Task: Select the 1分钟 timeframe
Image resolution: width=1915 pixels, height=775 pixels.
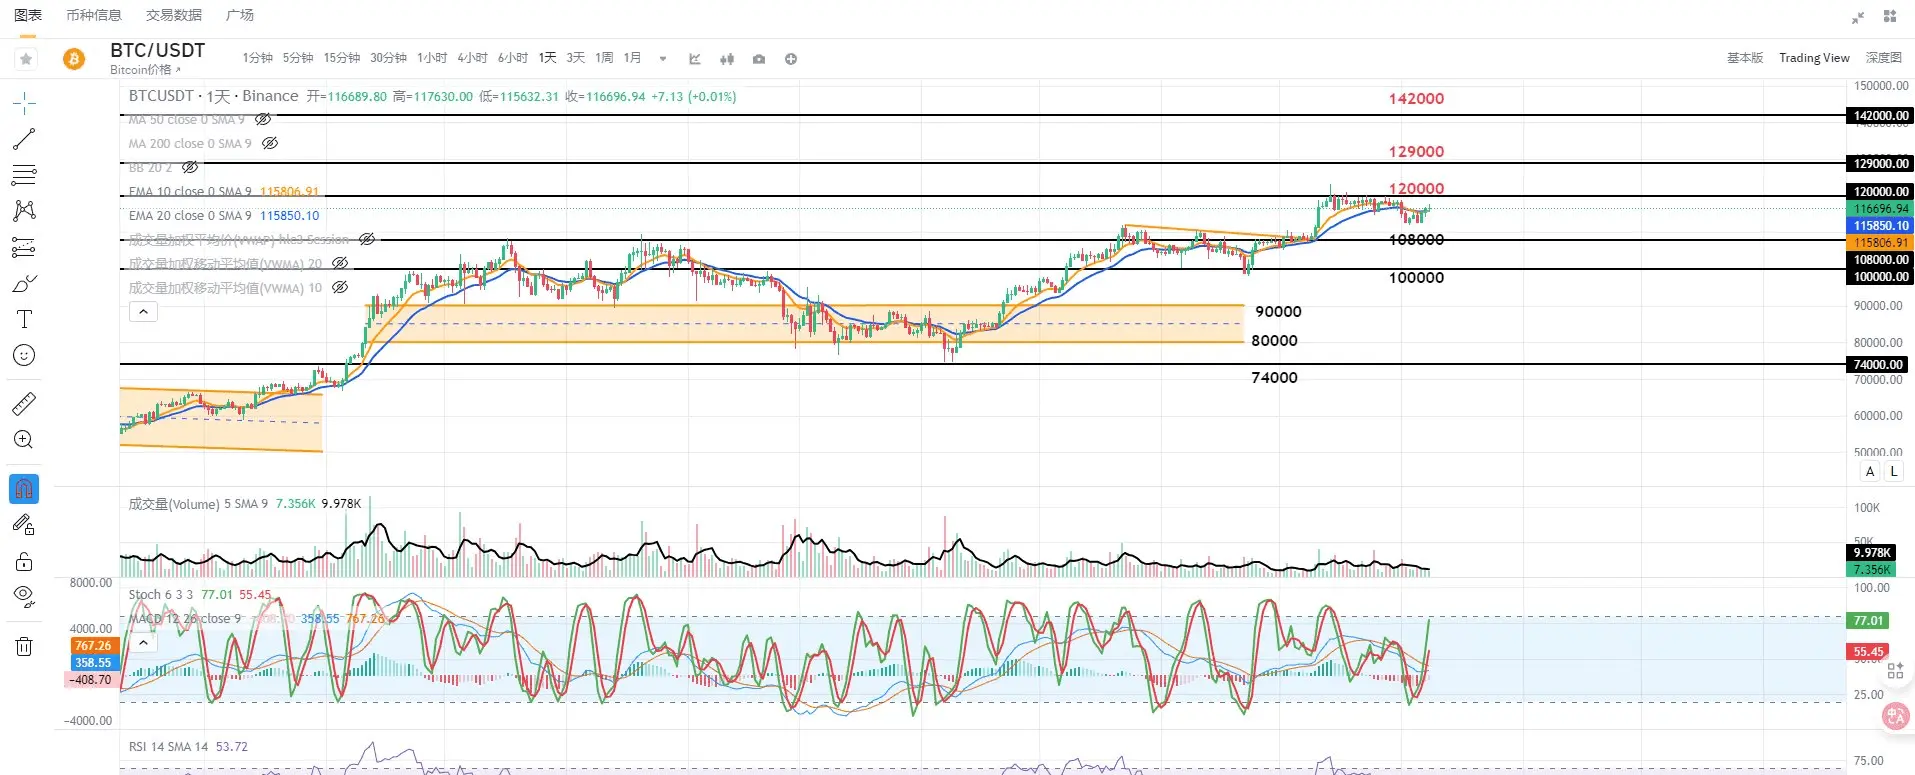Action: (257, 58)
